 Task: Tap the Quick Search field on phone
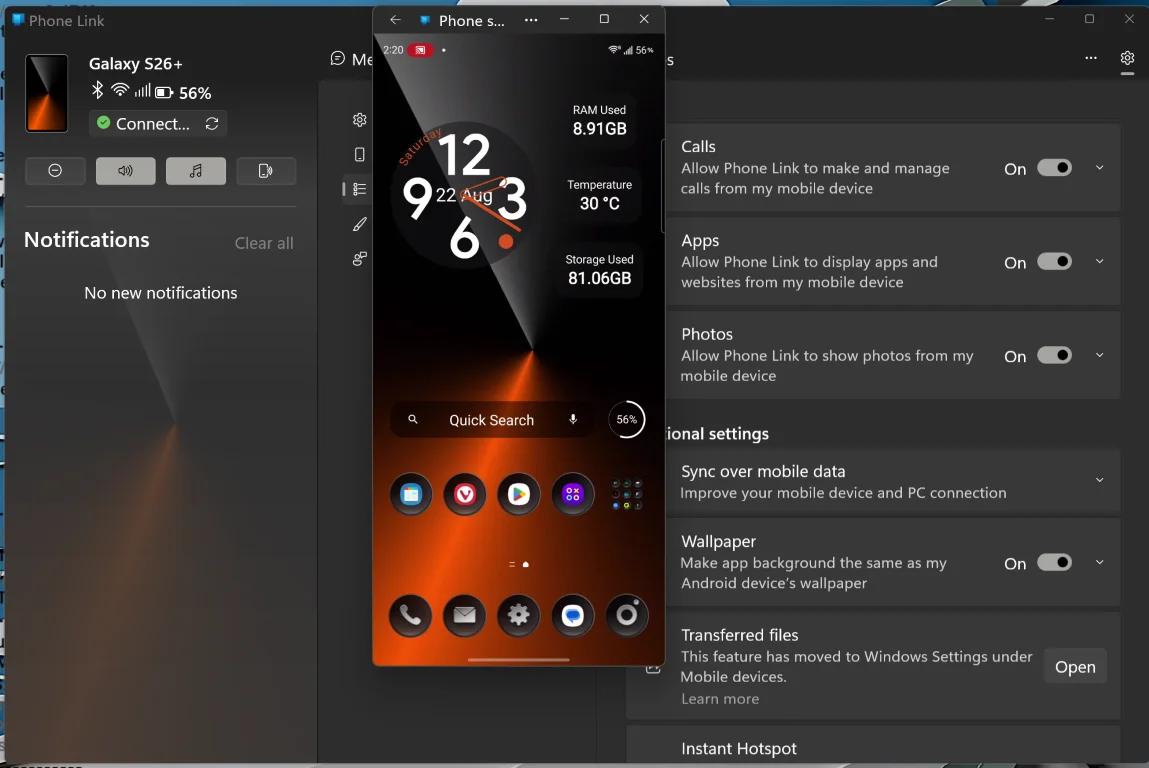coord(492,420)
